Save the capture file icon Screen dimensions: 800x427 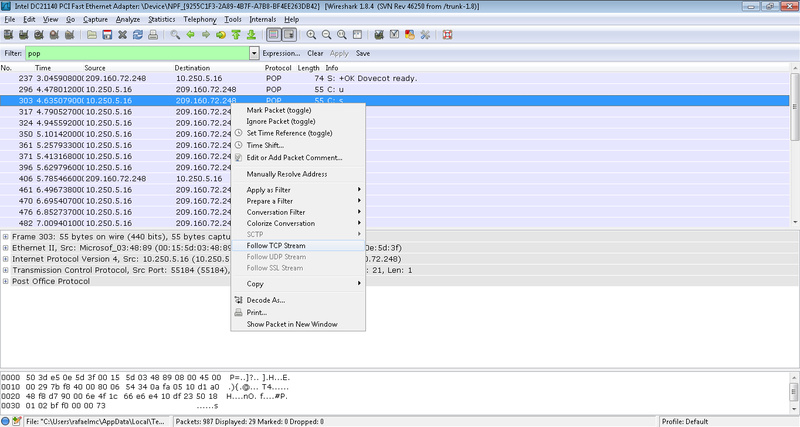[x=107, y=35]
